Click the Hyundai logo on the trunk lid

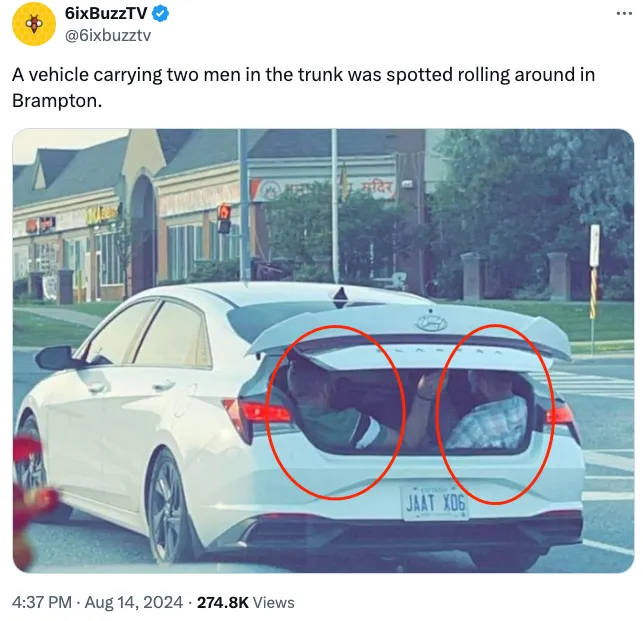click(431, 323)
